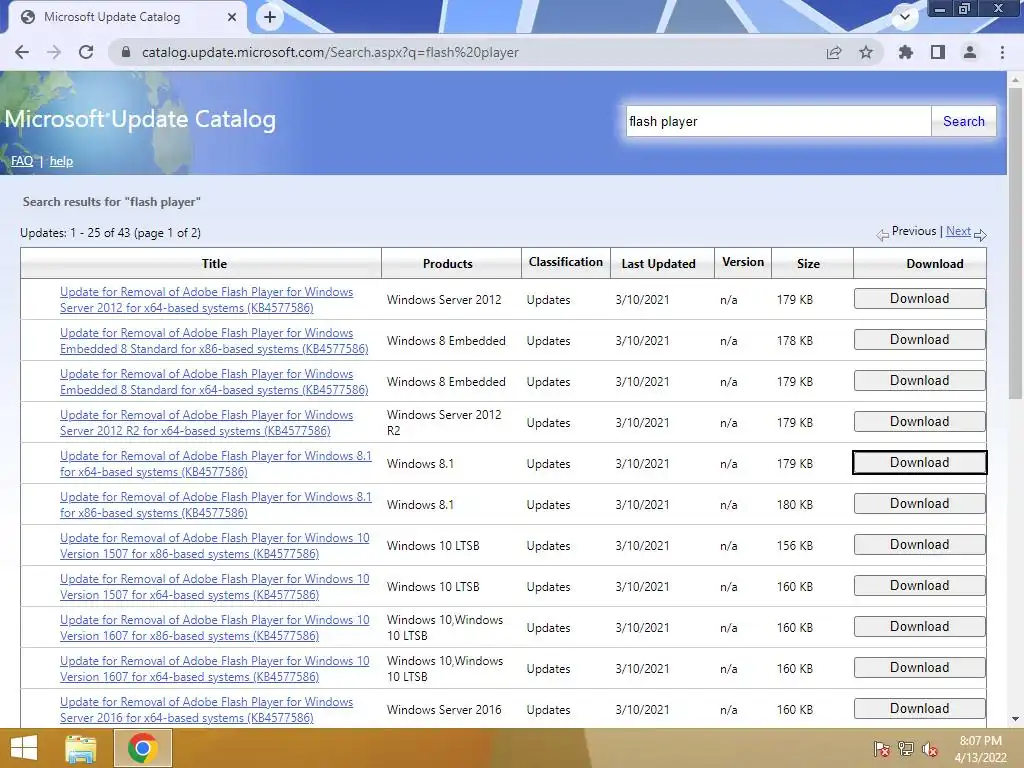
Task: Click the muted volume tray icon
Action: (x=930, y=749)
